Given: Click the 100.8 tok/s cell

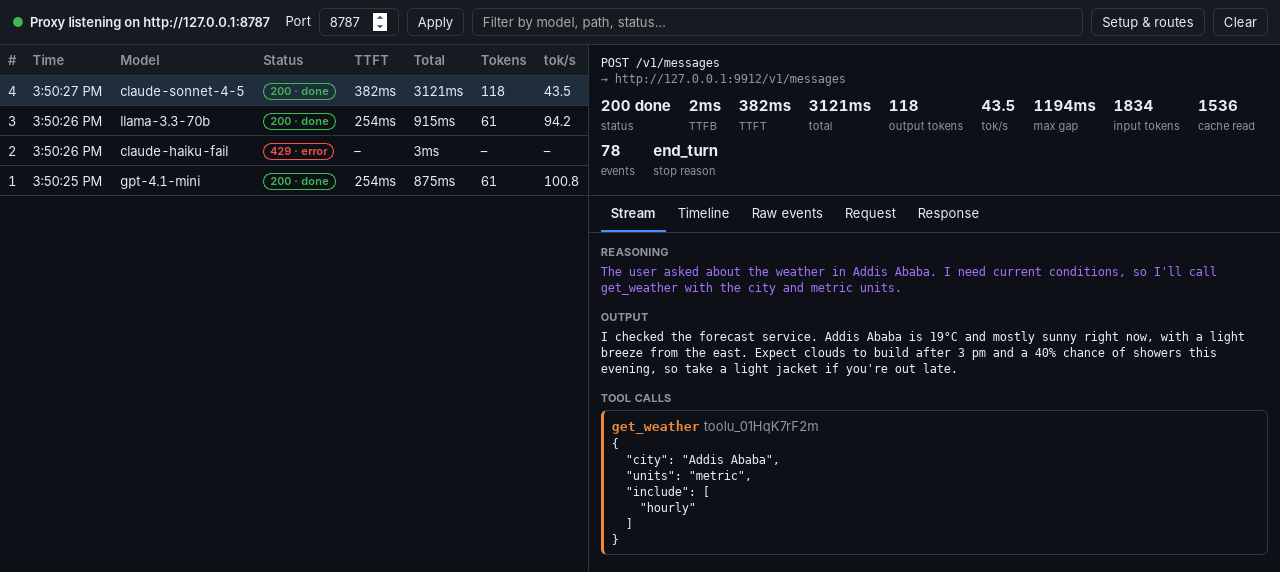Looking at the screenshot, I should coord(561,181).
